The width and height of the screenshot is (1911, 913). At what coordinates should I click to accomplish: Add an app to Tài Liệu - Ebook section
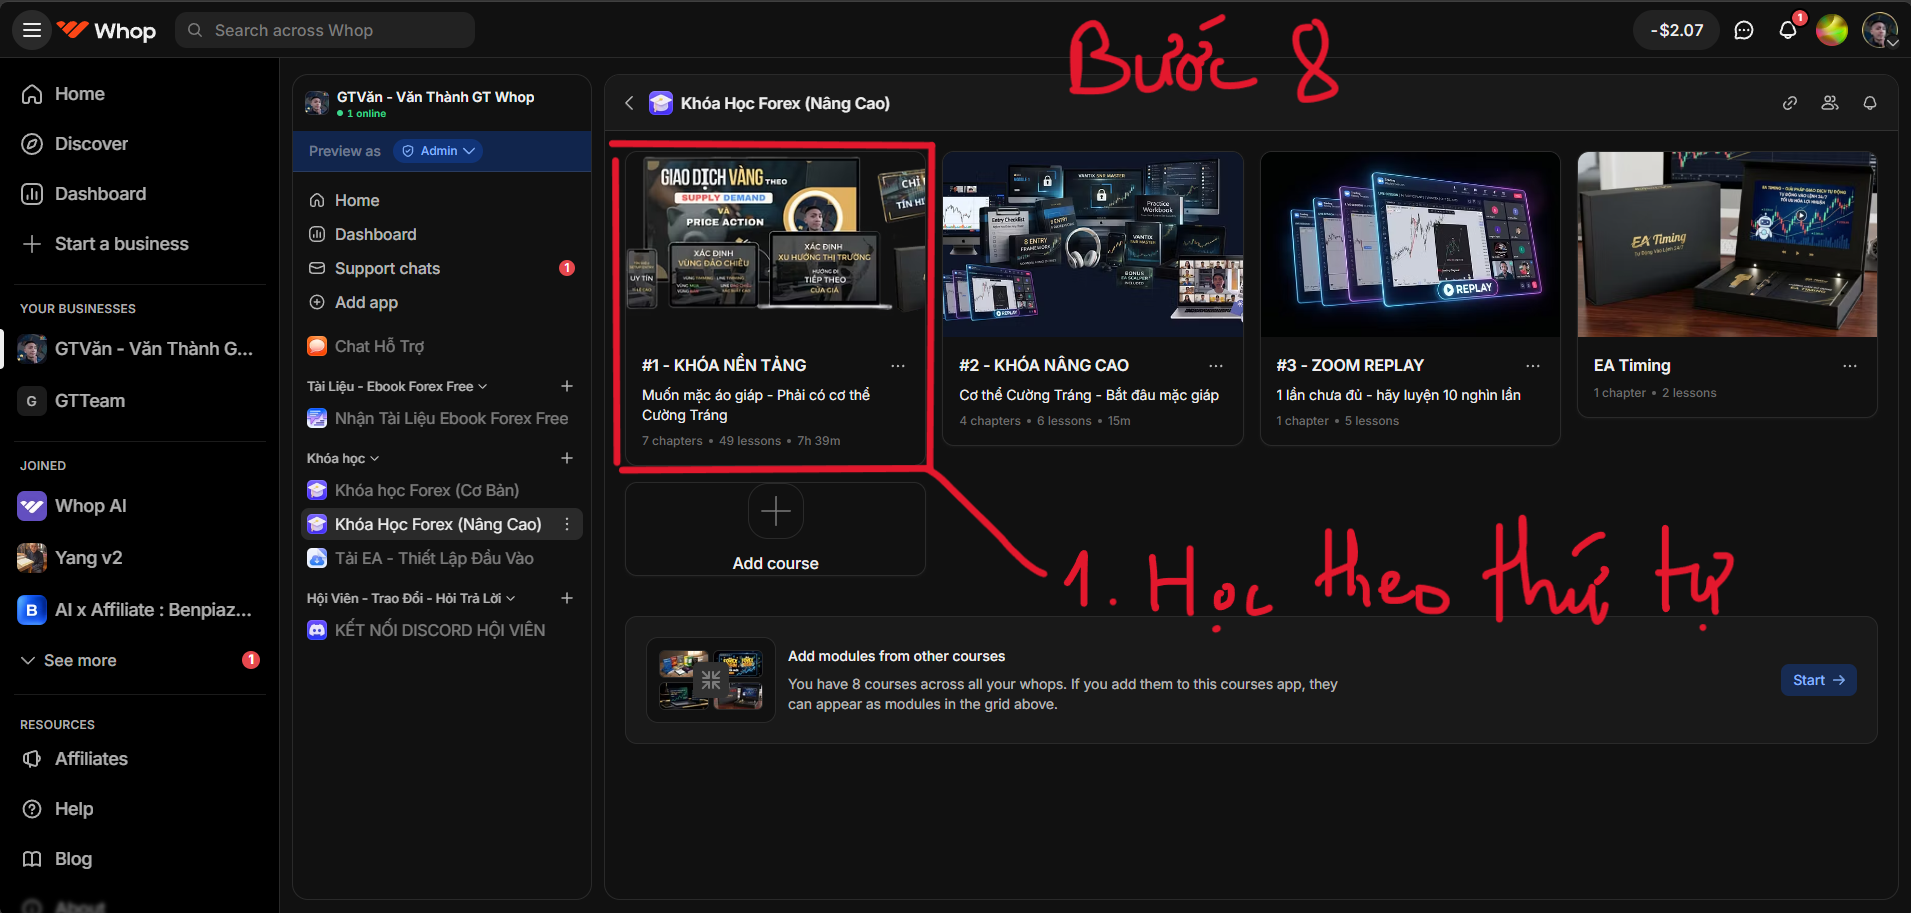567,386
